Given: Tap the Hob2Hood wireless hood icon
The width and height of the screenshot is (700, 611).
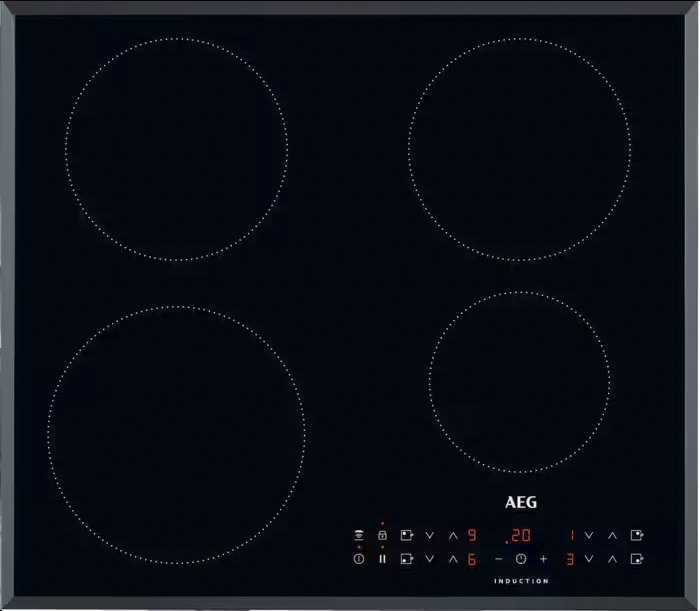Looking at the screenshot, I should (359, 535).
